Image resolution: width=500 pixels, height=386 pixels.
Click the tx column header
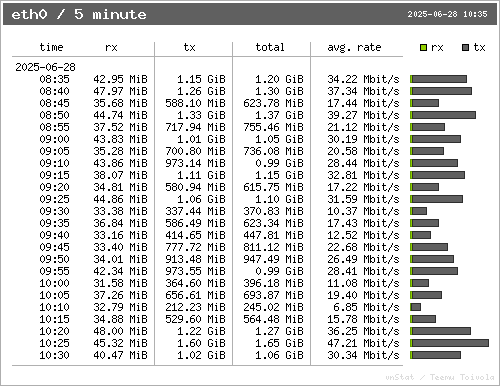click(x=189, y=47)
